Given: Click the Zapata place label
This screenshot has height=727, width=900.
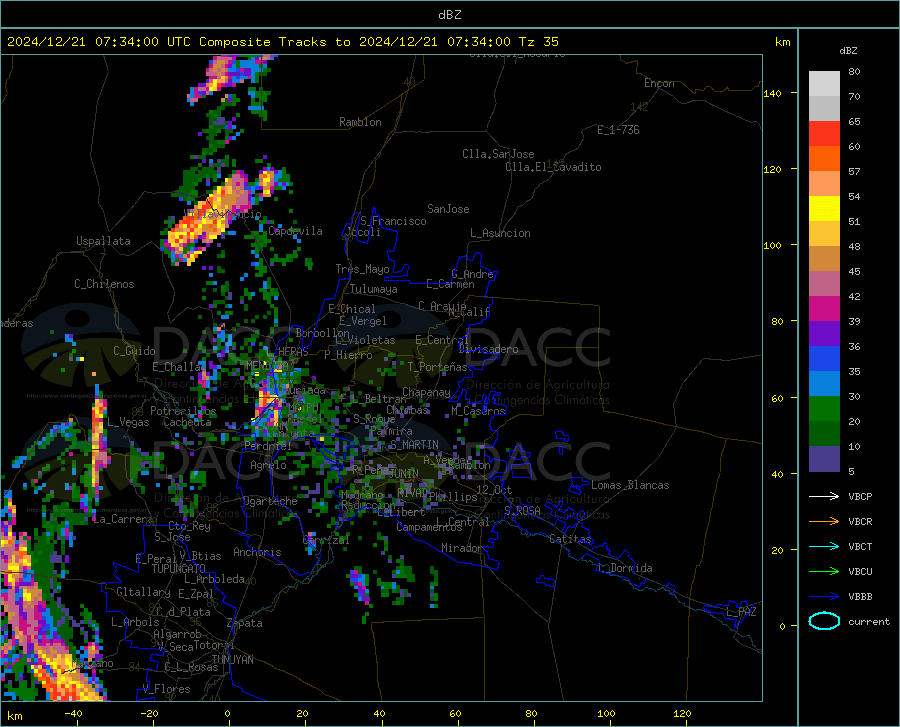Looking at the screenshot, I should 245,623.
